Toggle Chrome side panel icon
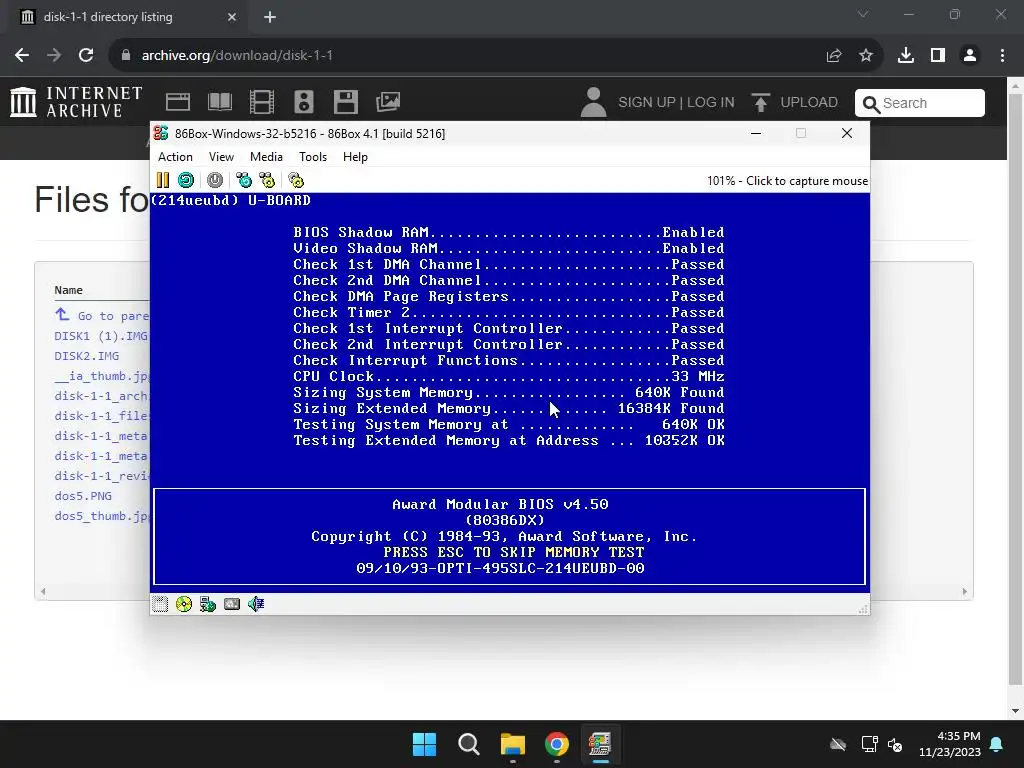 (x=938, y=56)
